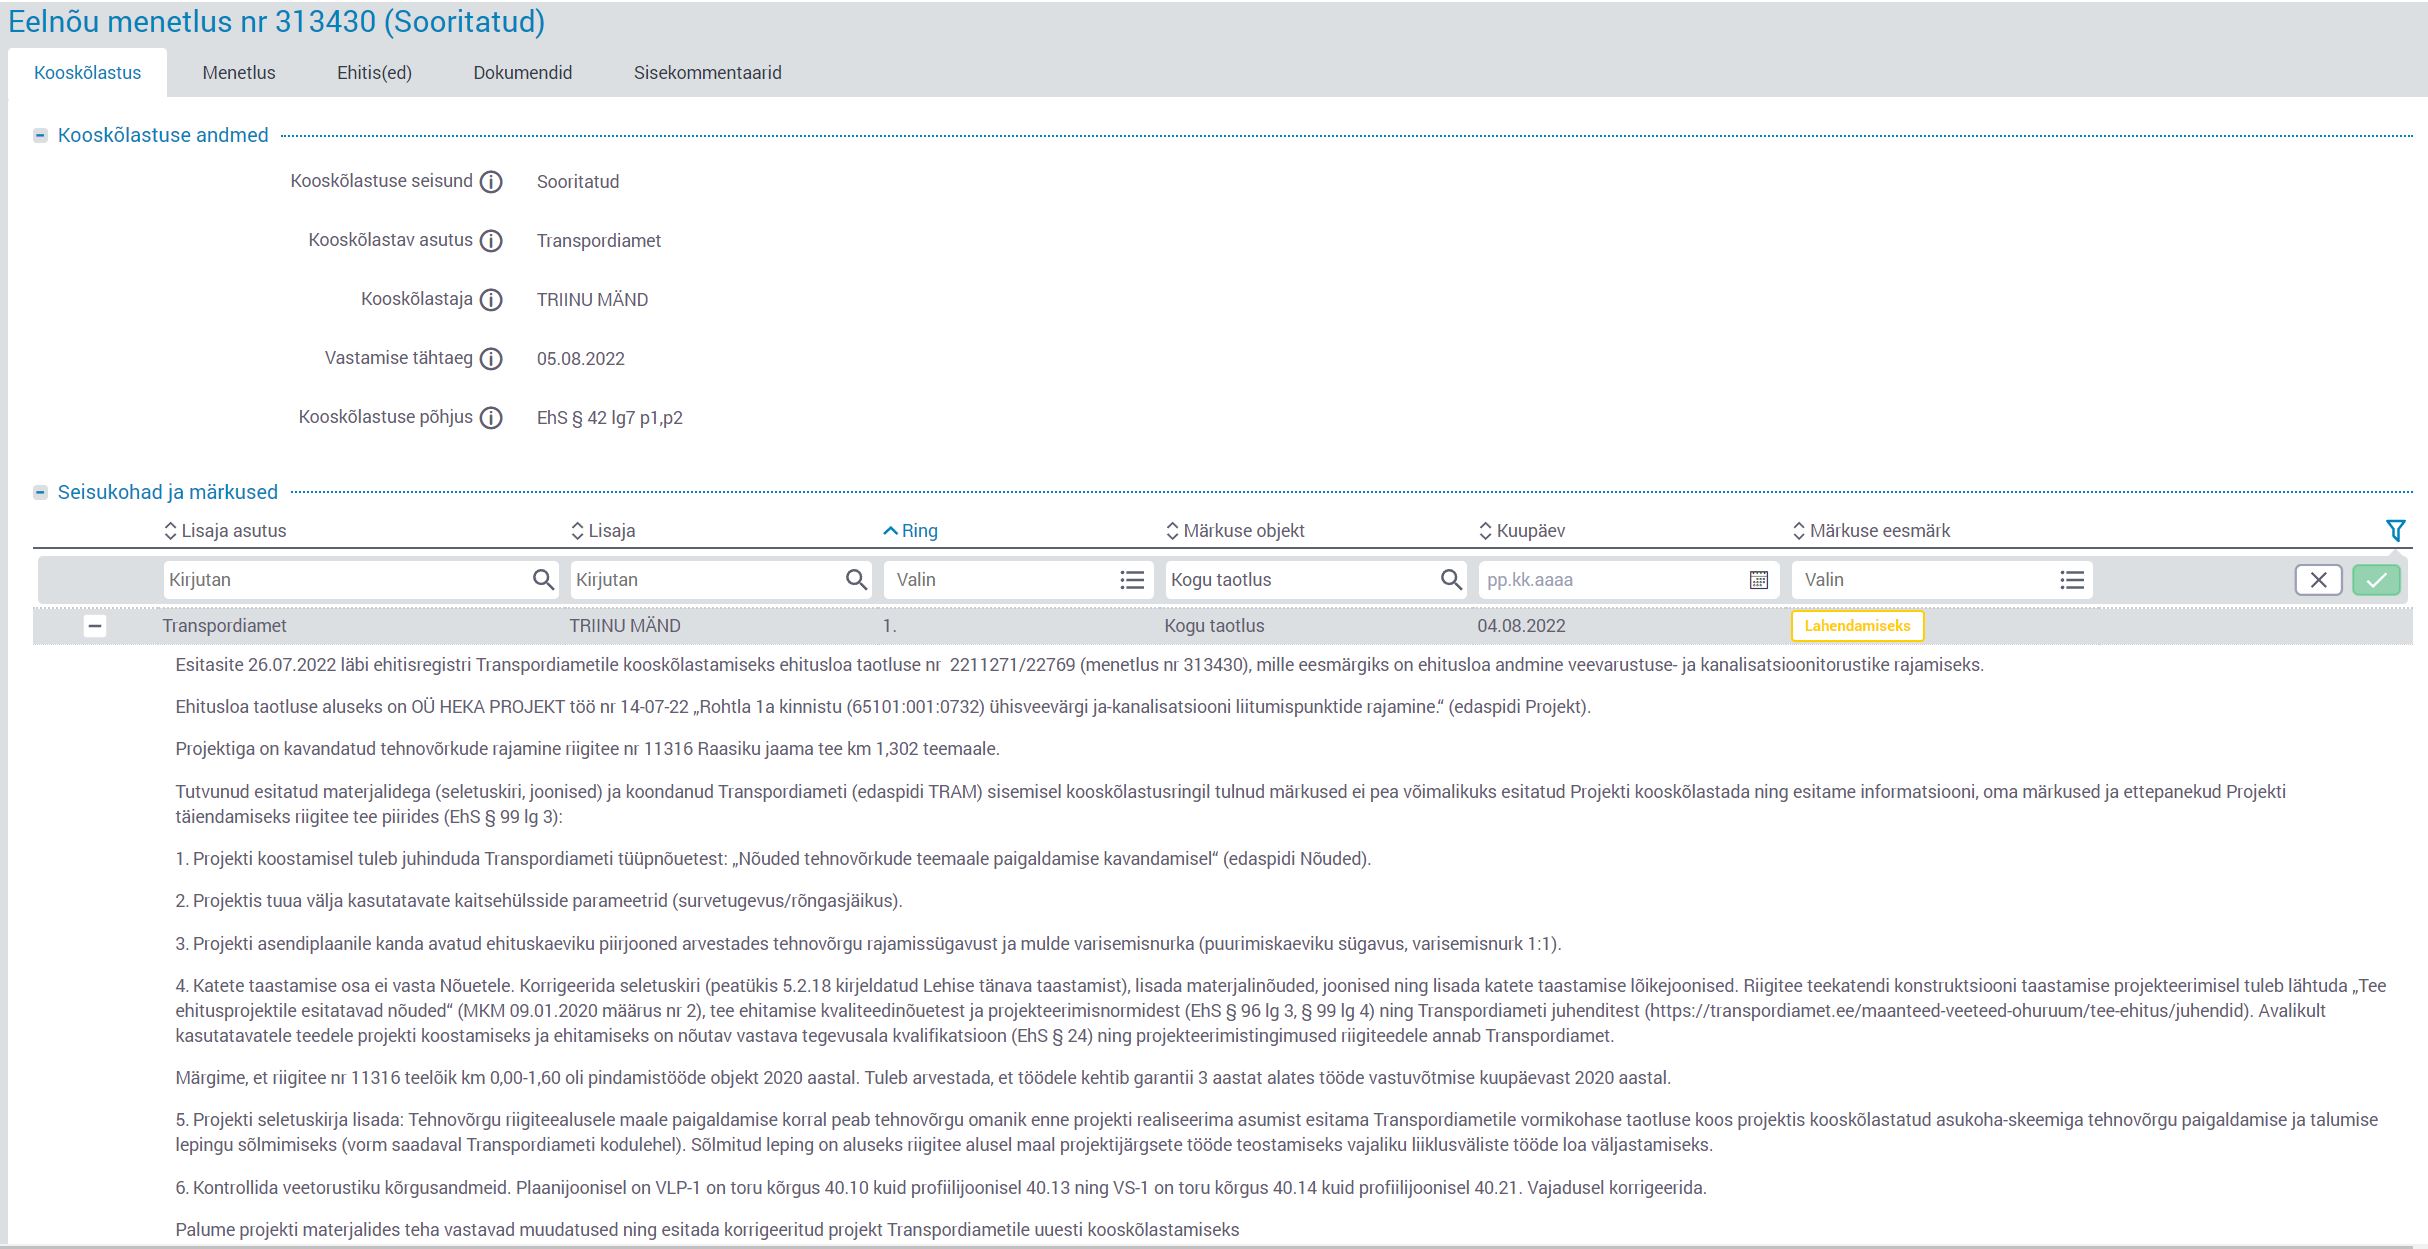The width and height of the screenshot is (2428, 1249).
Task: Click info icon beside Kooskõlastaja
Action: coord(491,300)
